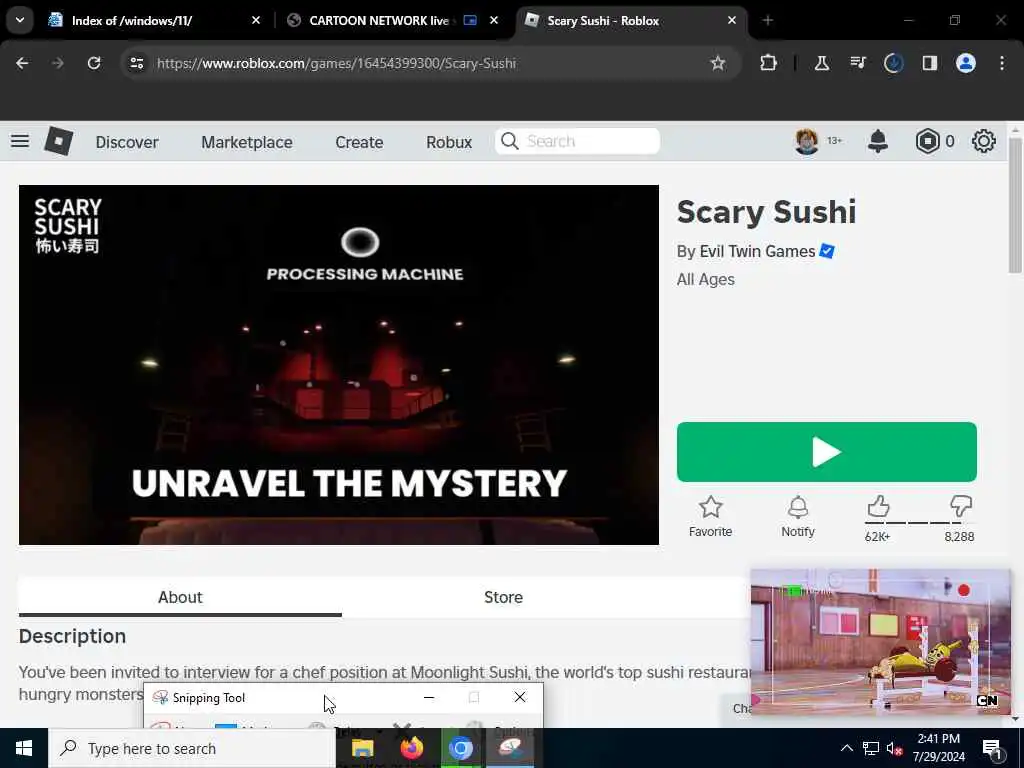
Task: Click the taskbar search box
Action: (192, 748)
